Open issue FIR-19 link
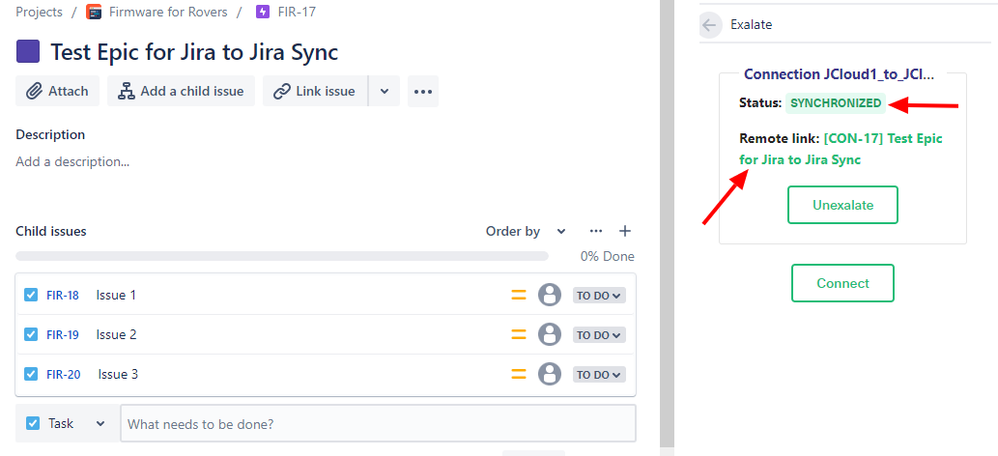The image size is (998, 456). (62, 334)
